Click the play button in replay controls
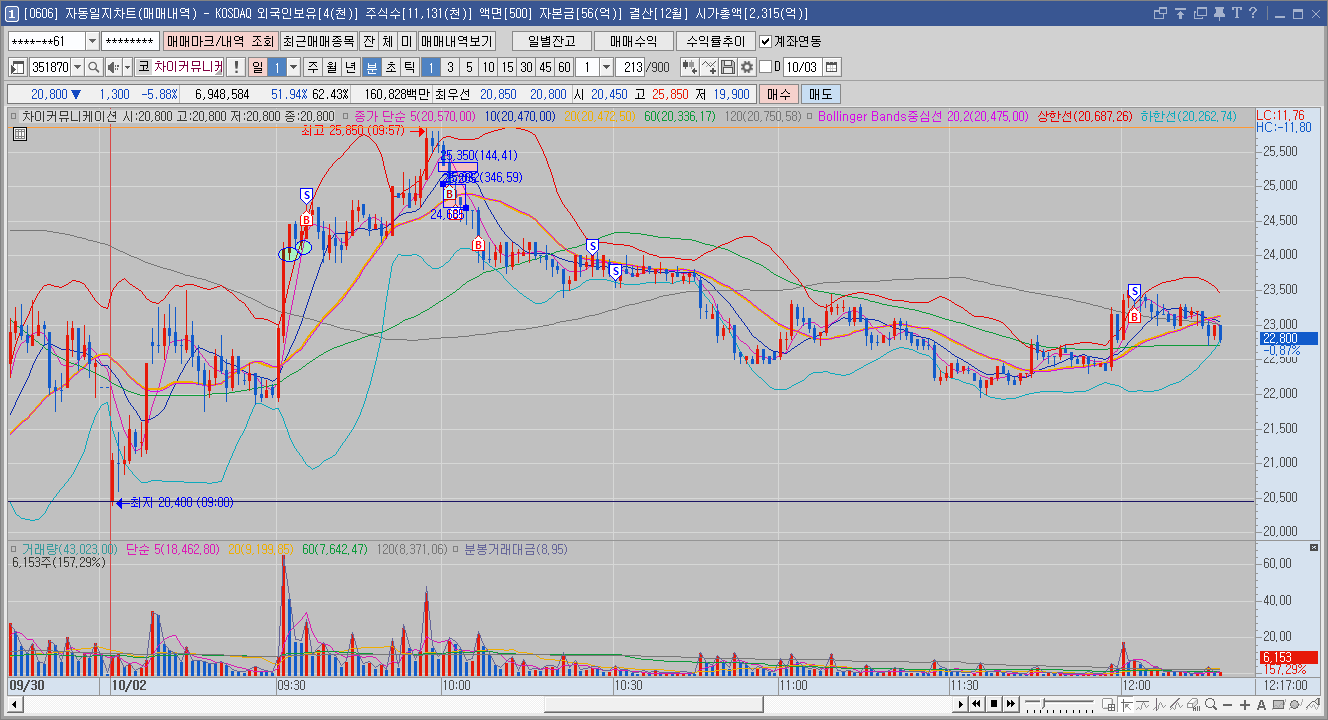This screenshot has height=720, width=1328. pyautogui.click(x=961, y=704)
